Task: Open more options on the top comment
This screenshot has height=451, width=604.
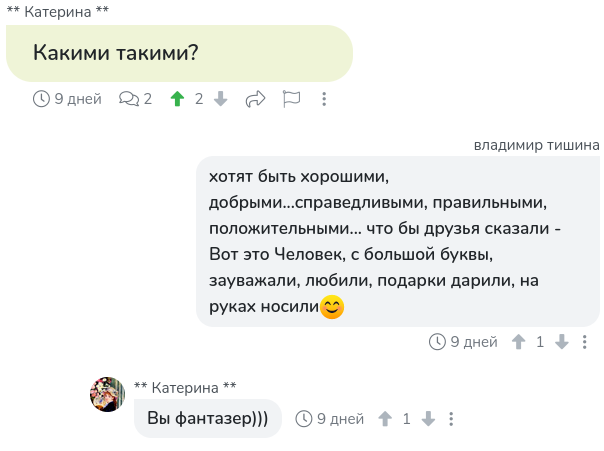Action: [x=324, y=99]
